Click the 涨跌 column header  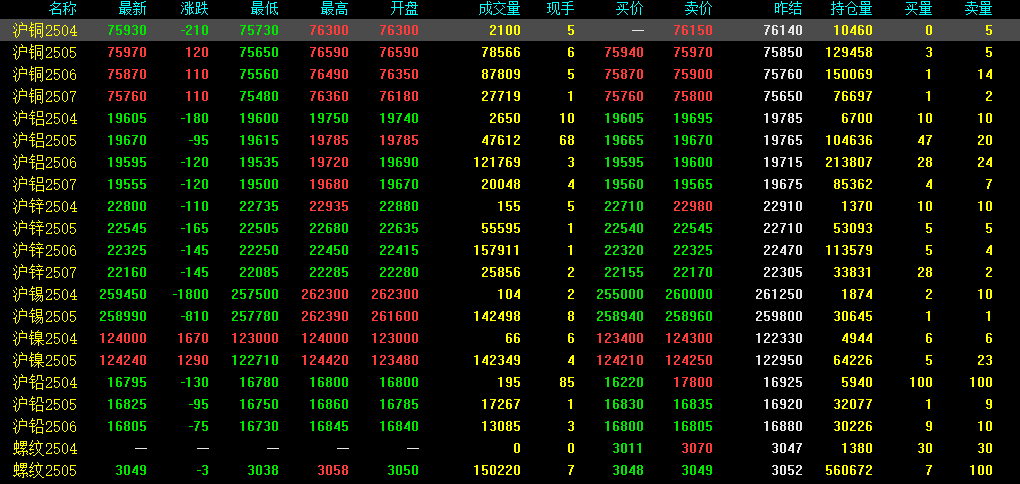pos(195,9)
